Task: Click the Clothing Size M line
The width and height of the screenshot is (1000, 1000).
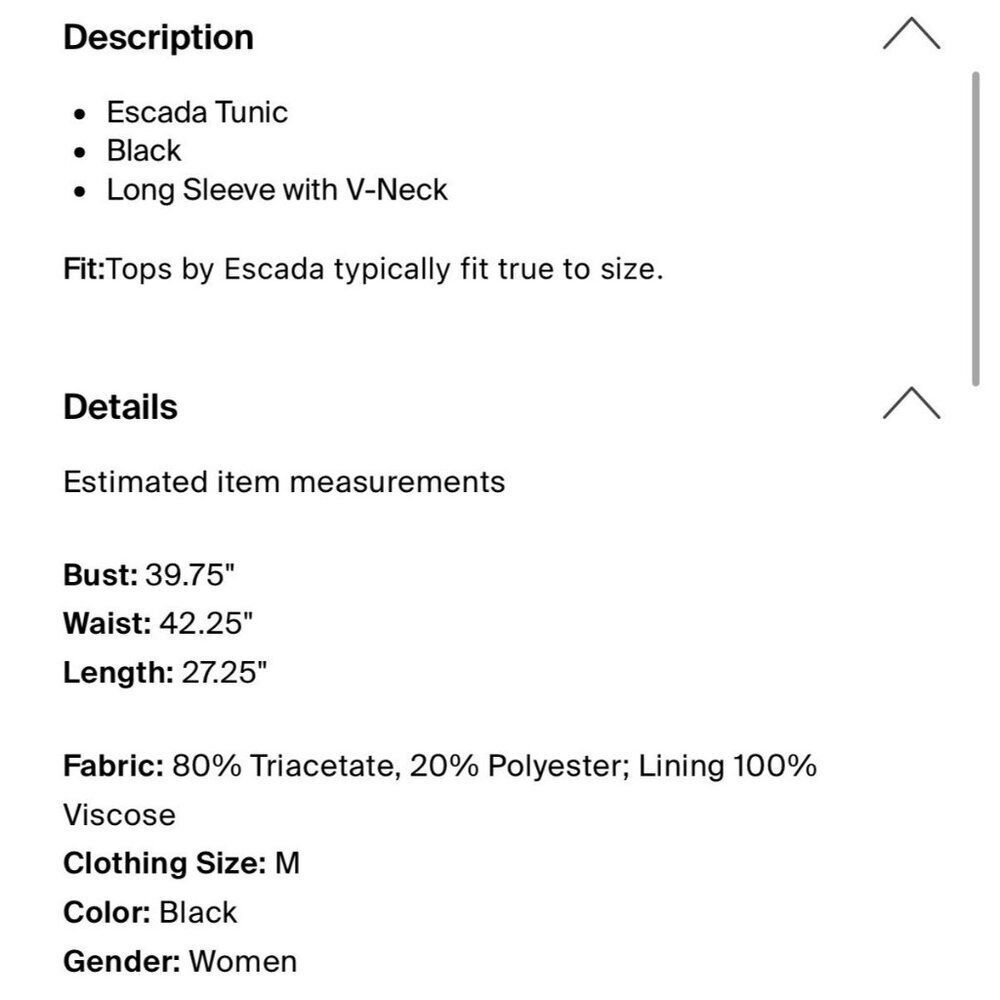Action: [181, 863]
